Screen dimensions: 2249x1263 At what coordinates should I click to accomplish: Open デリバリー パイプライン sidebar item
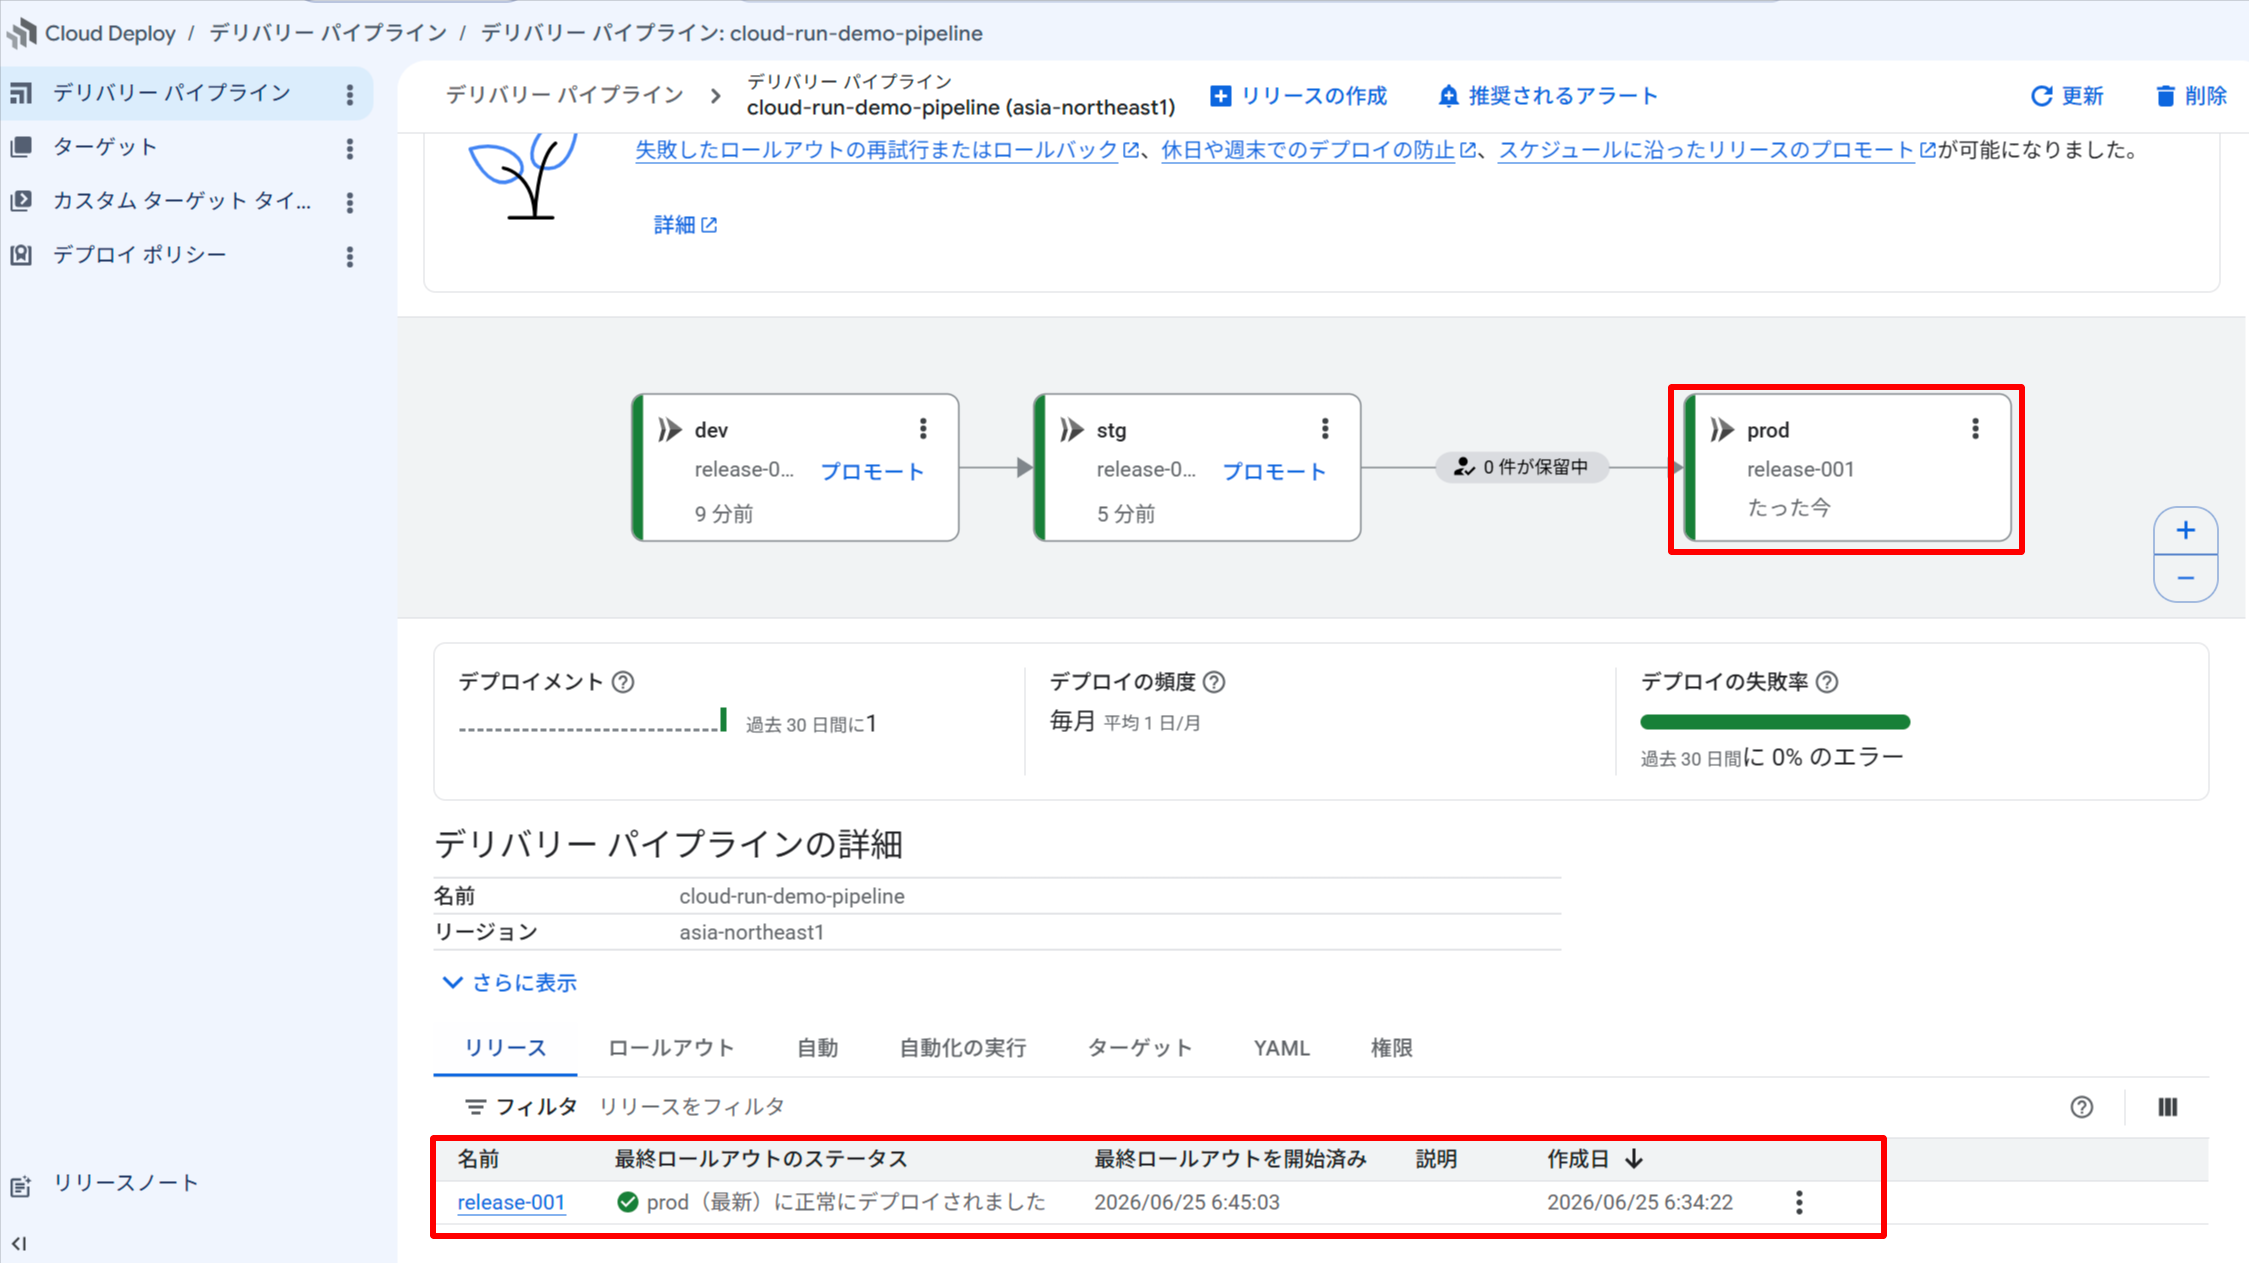point(172,93)
